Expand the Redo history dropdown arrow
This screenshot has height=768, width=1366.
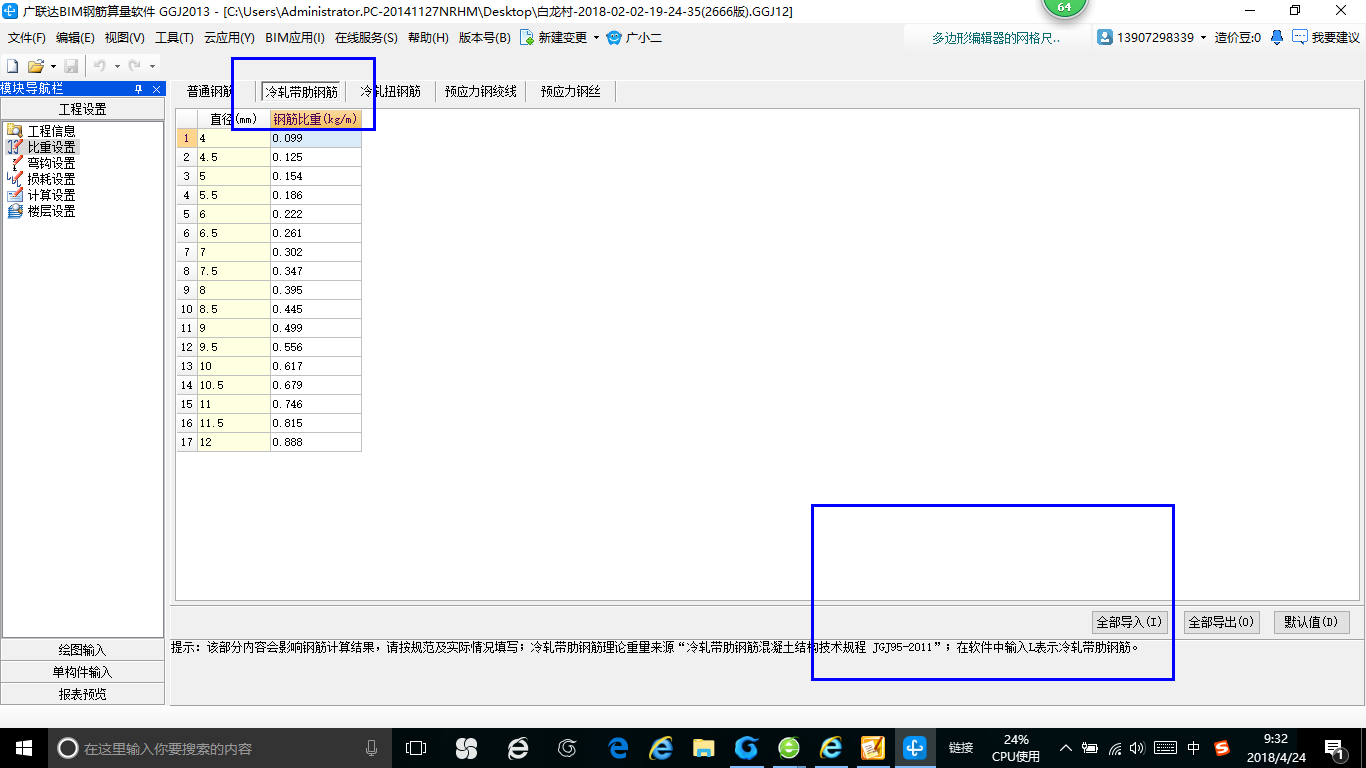click(152, 67)
